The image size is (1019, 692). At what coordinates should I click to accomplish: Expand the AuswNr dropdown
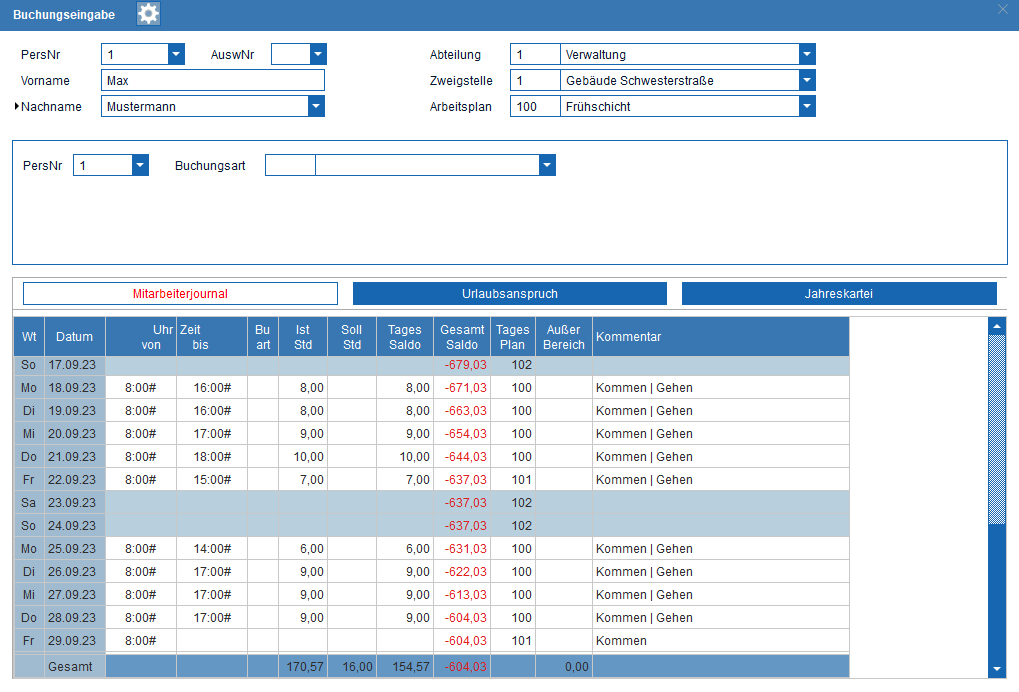pyautogui.click(x=318, y=54)
